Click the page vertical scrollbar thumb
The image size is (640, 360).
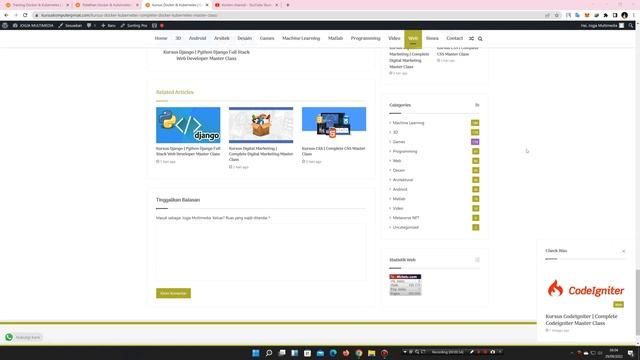[x=637, y=302]
